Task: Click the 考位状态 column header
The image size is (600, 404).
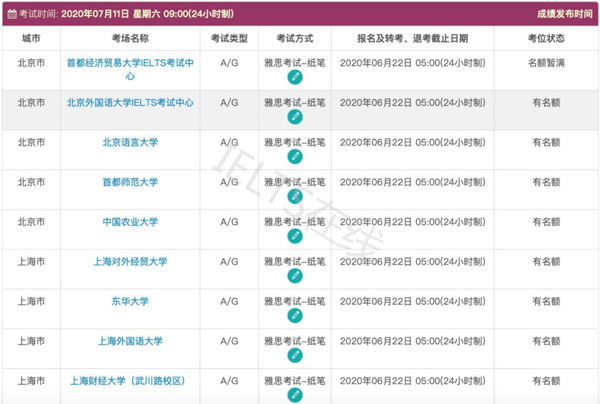Action: (x=546, y=38)
